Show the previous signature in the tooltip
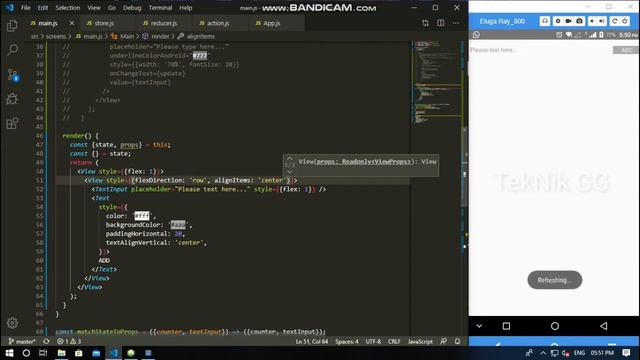Viewport: 640px width, 360px height. coord(290,158)
